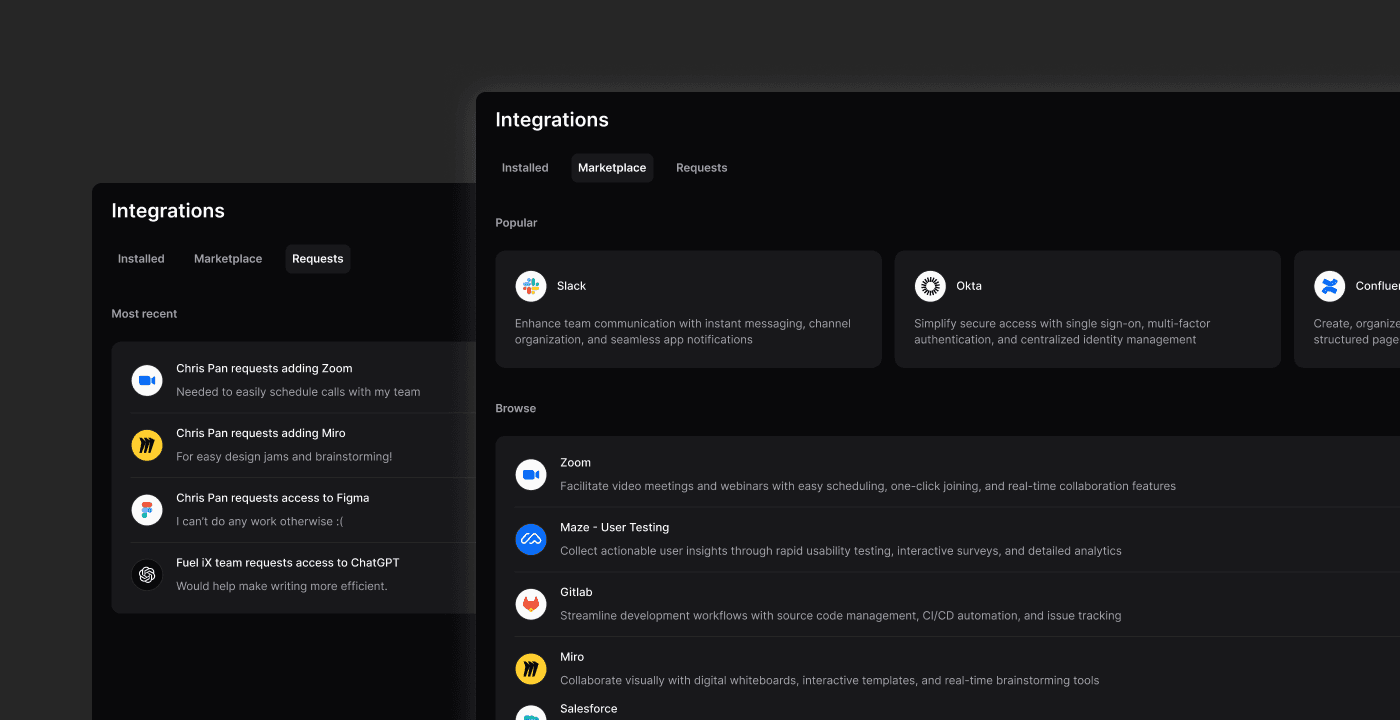
Task: Click Maze description about usability testing
Action: (x=841, y=551)
